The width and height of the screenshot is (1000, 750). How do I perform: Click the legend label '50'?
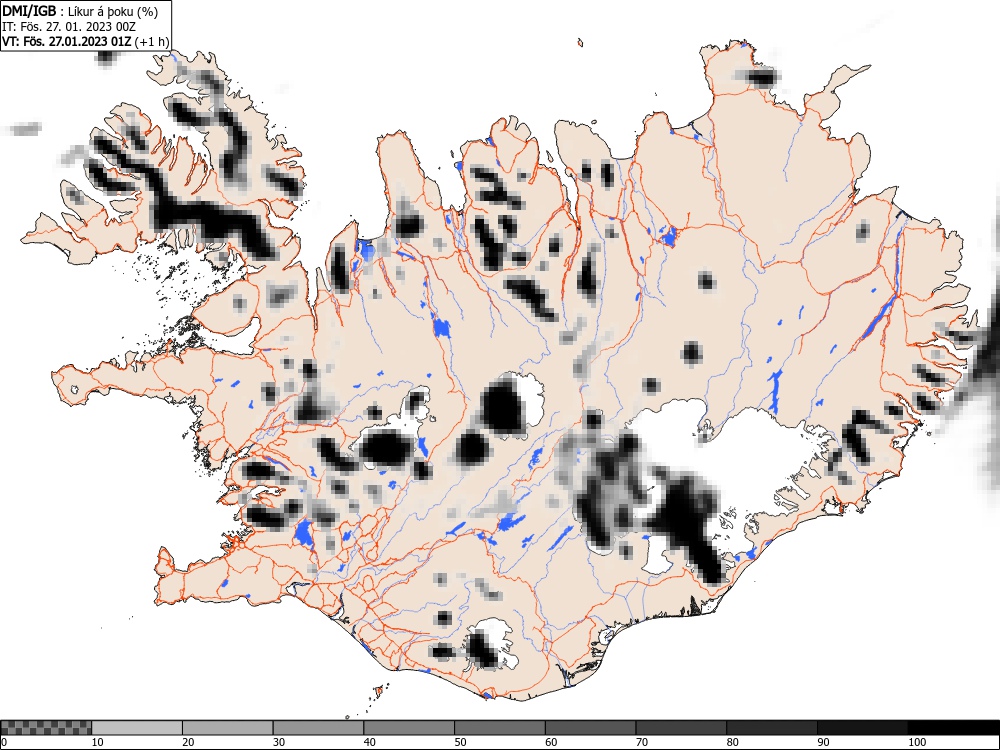pyautogui.click(x=460, y=742)
